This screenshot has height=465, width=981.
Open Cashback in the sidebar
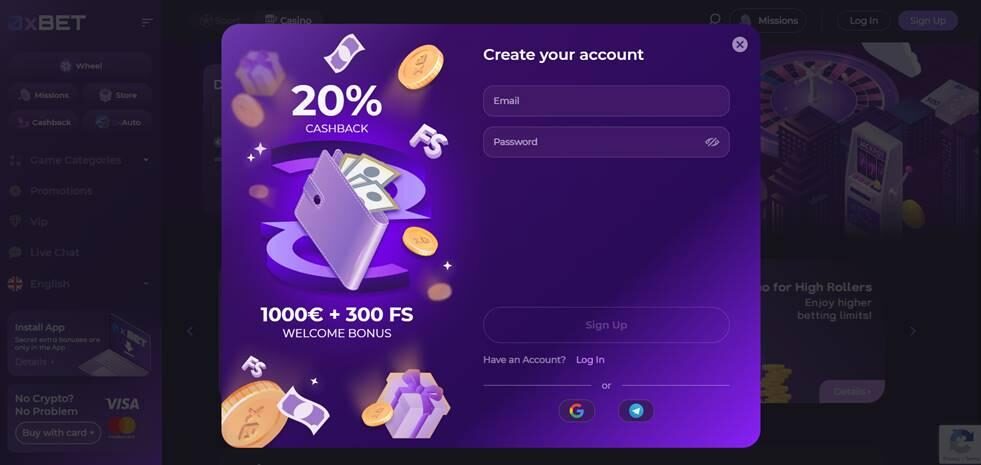point(44,123)
